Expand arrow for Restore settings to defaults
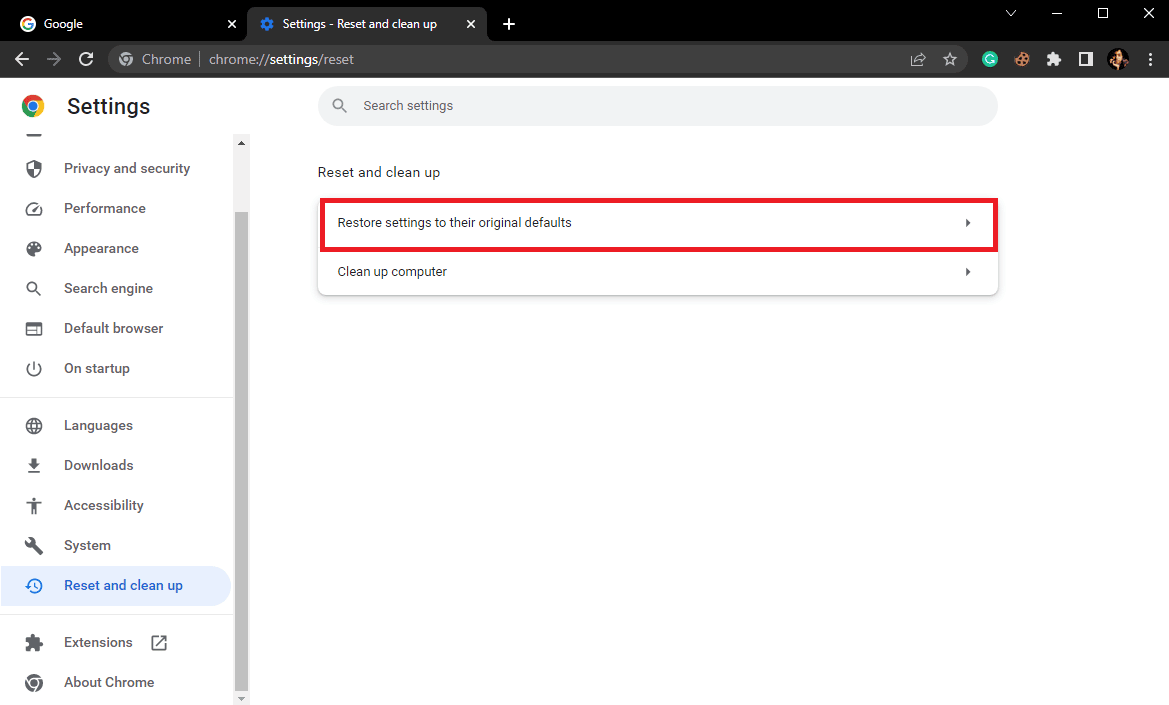This screenshot has height=705, width=1169. pyautogui.click(x=968, y=223)
